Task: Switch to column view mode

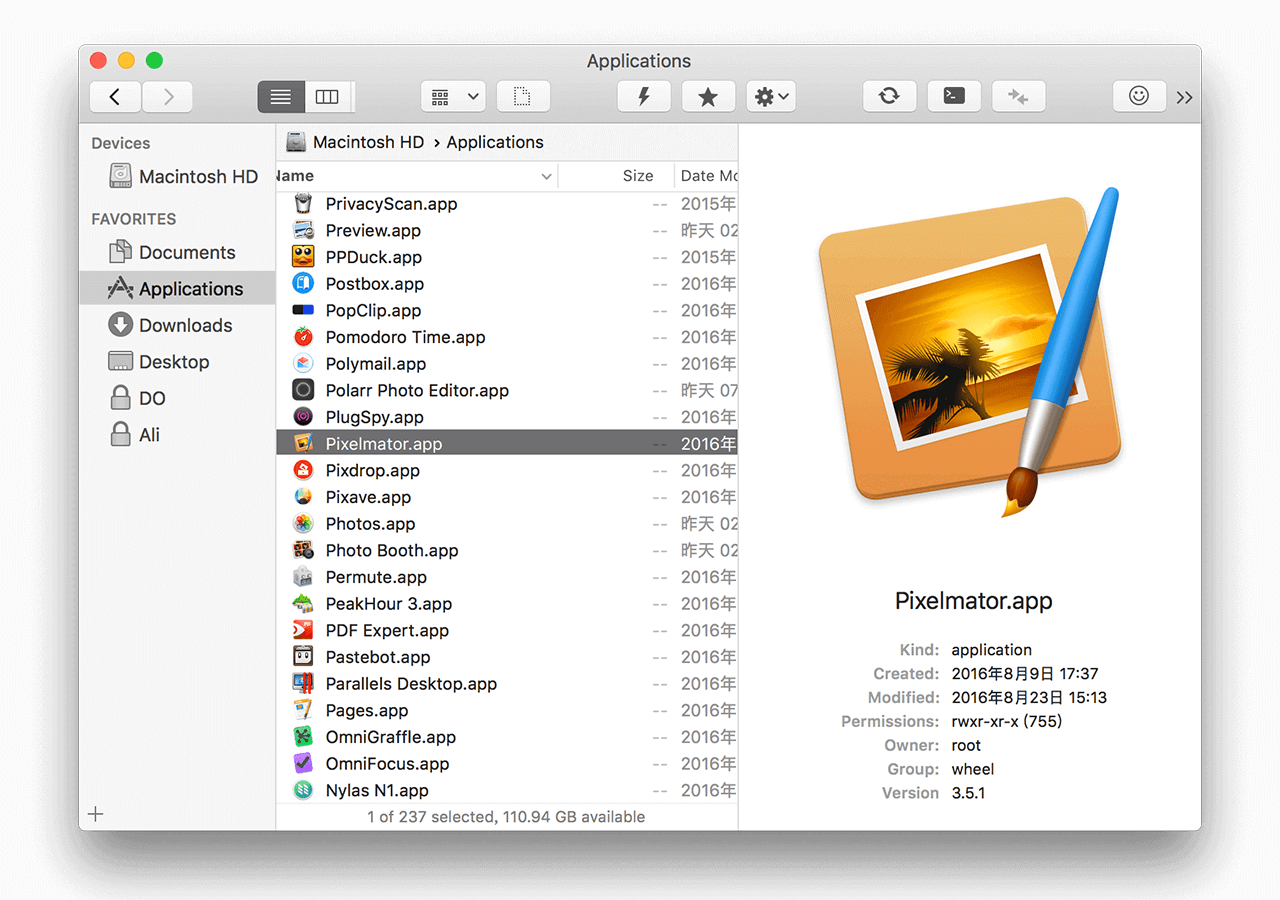Action: [327, 96]
